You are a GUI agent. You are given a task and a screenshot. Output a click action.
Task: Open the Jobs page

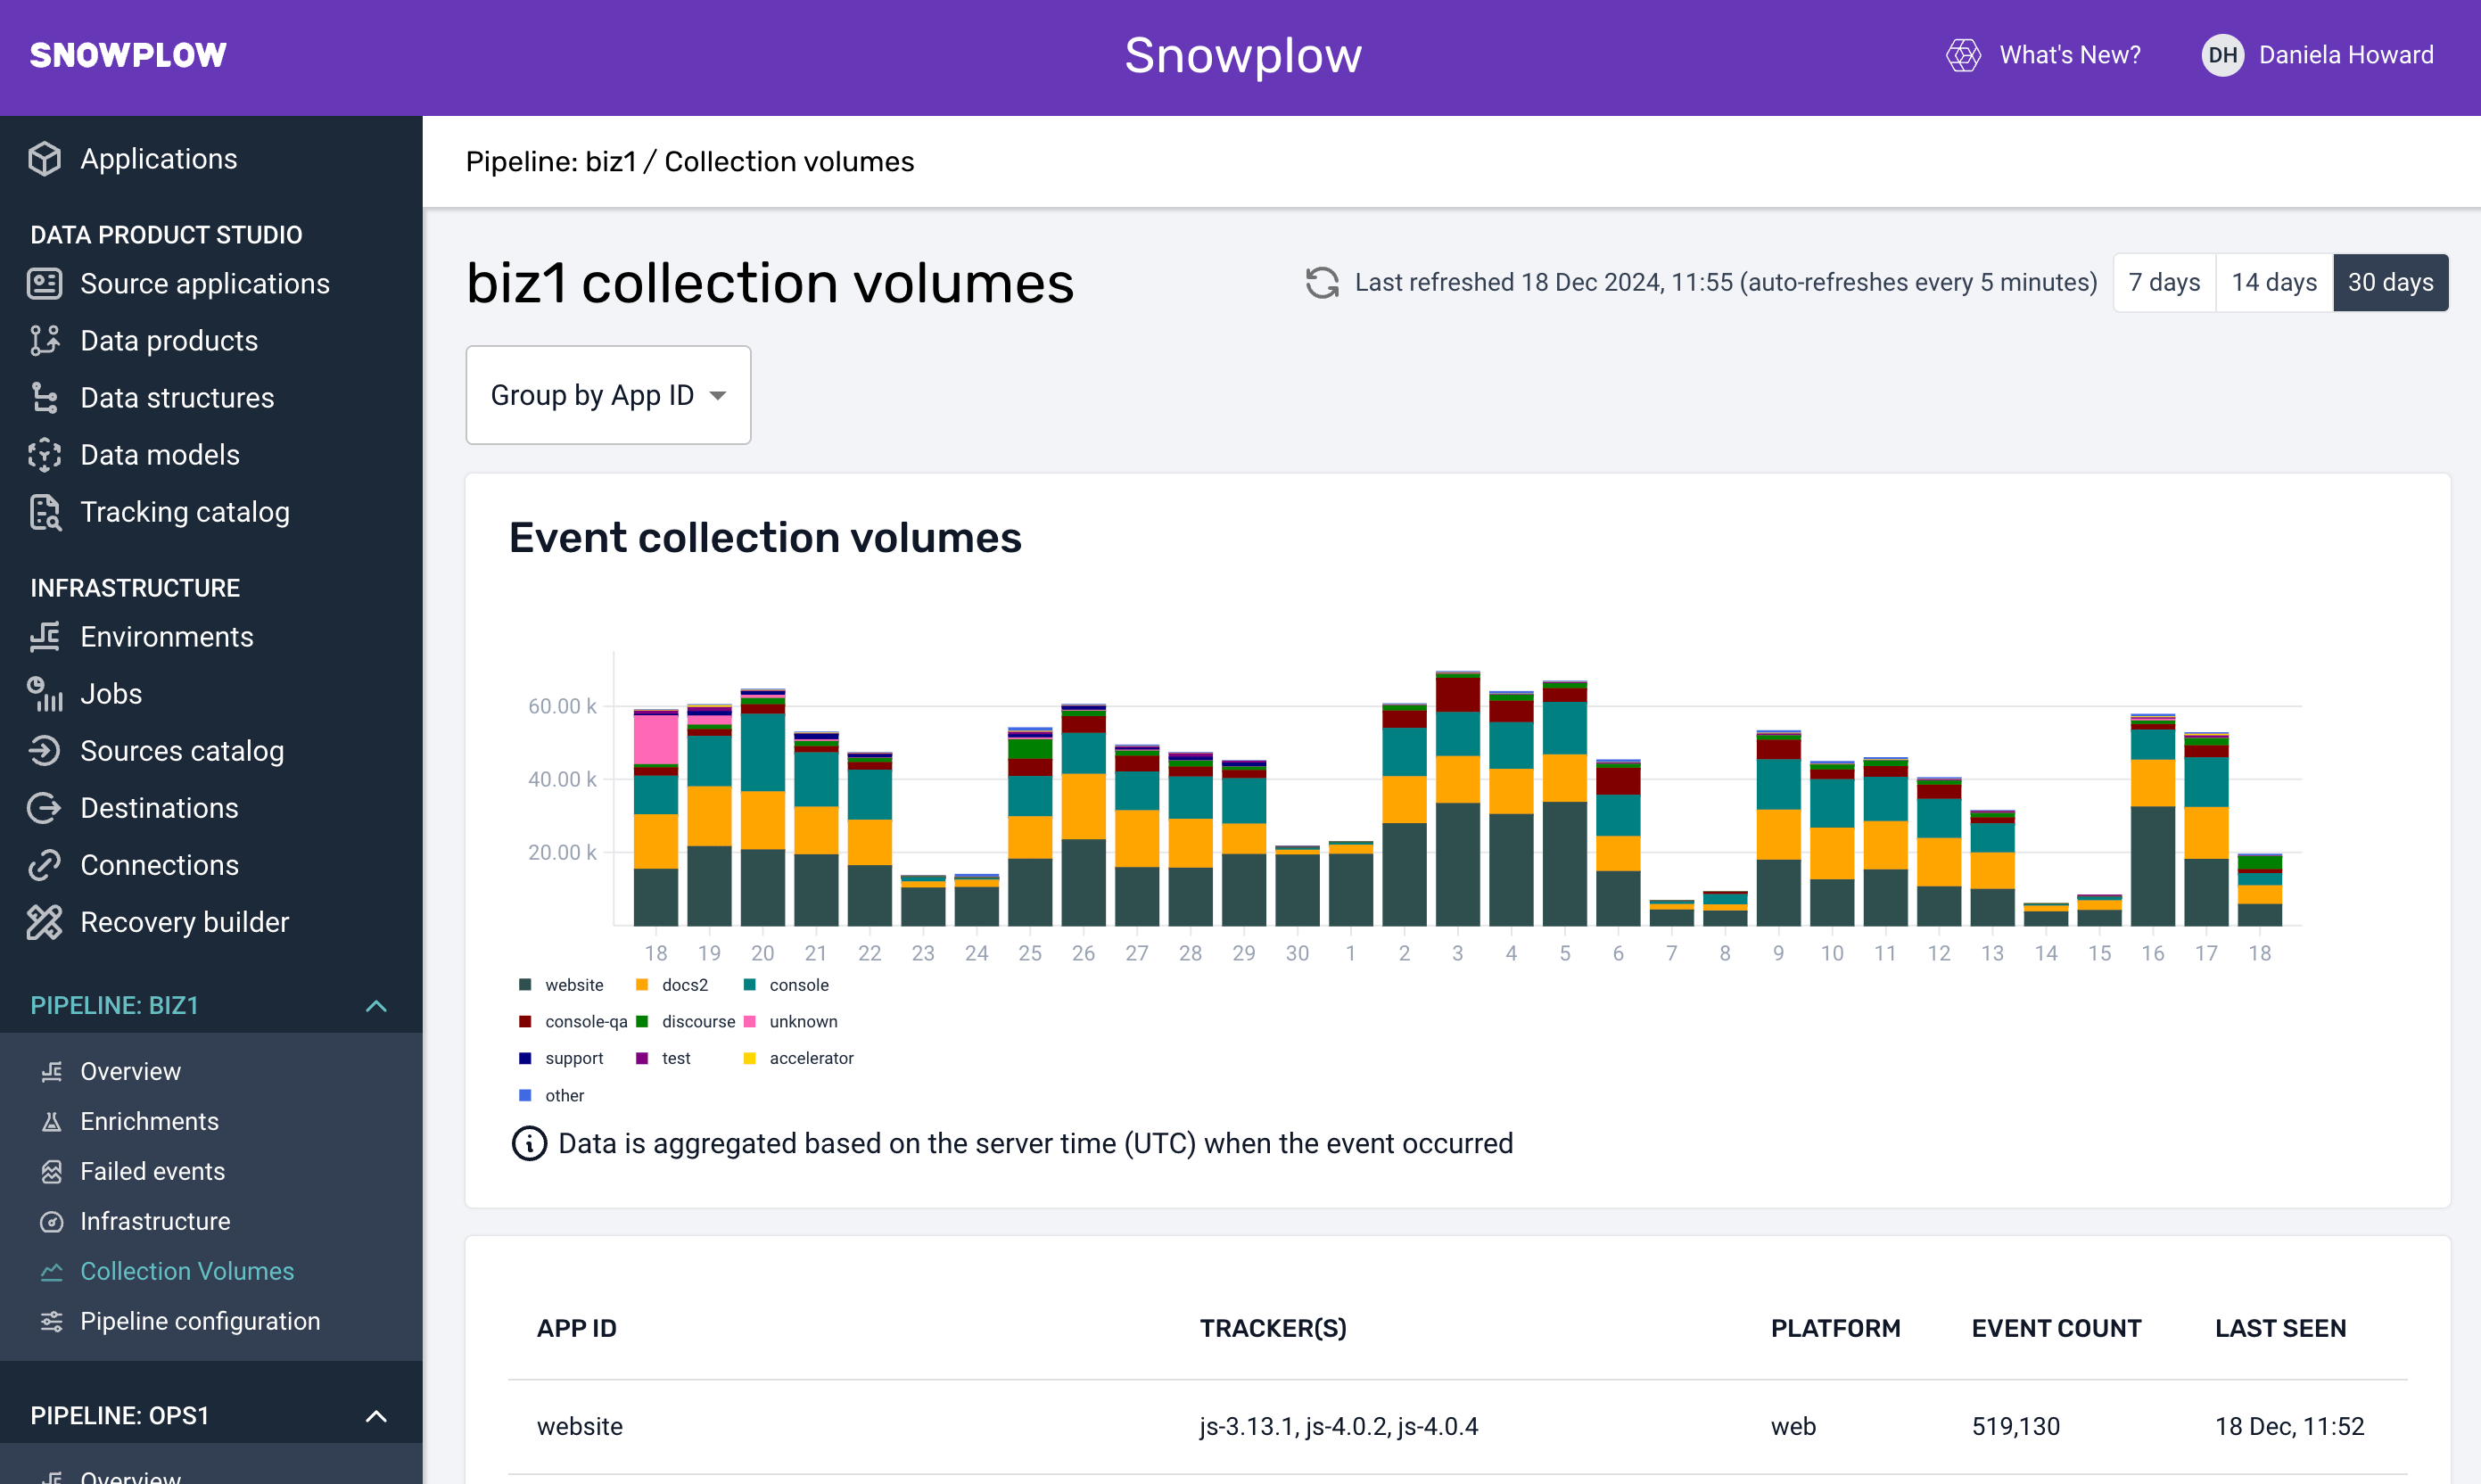[111, 694]
